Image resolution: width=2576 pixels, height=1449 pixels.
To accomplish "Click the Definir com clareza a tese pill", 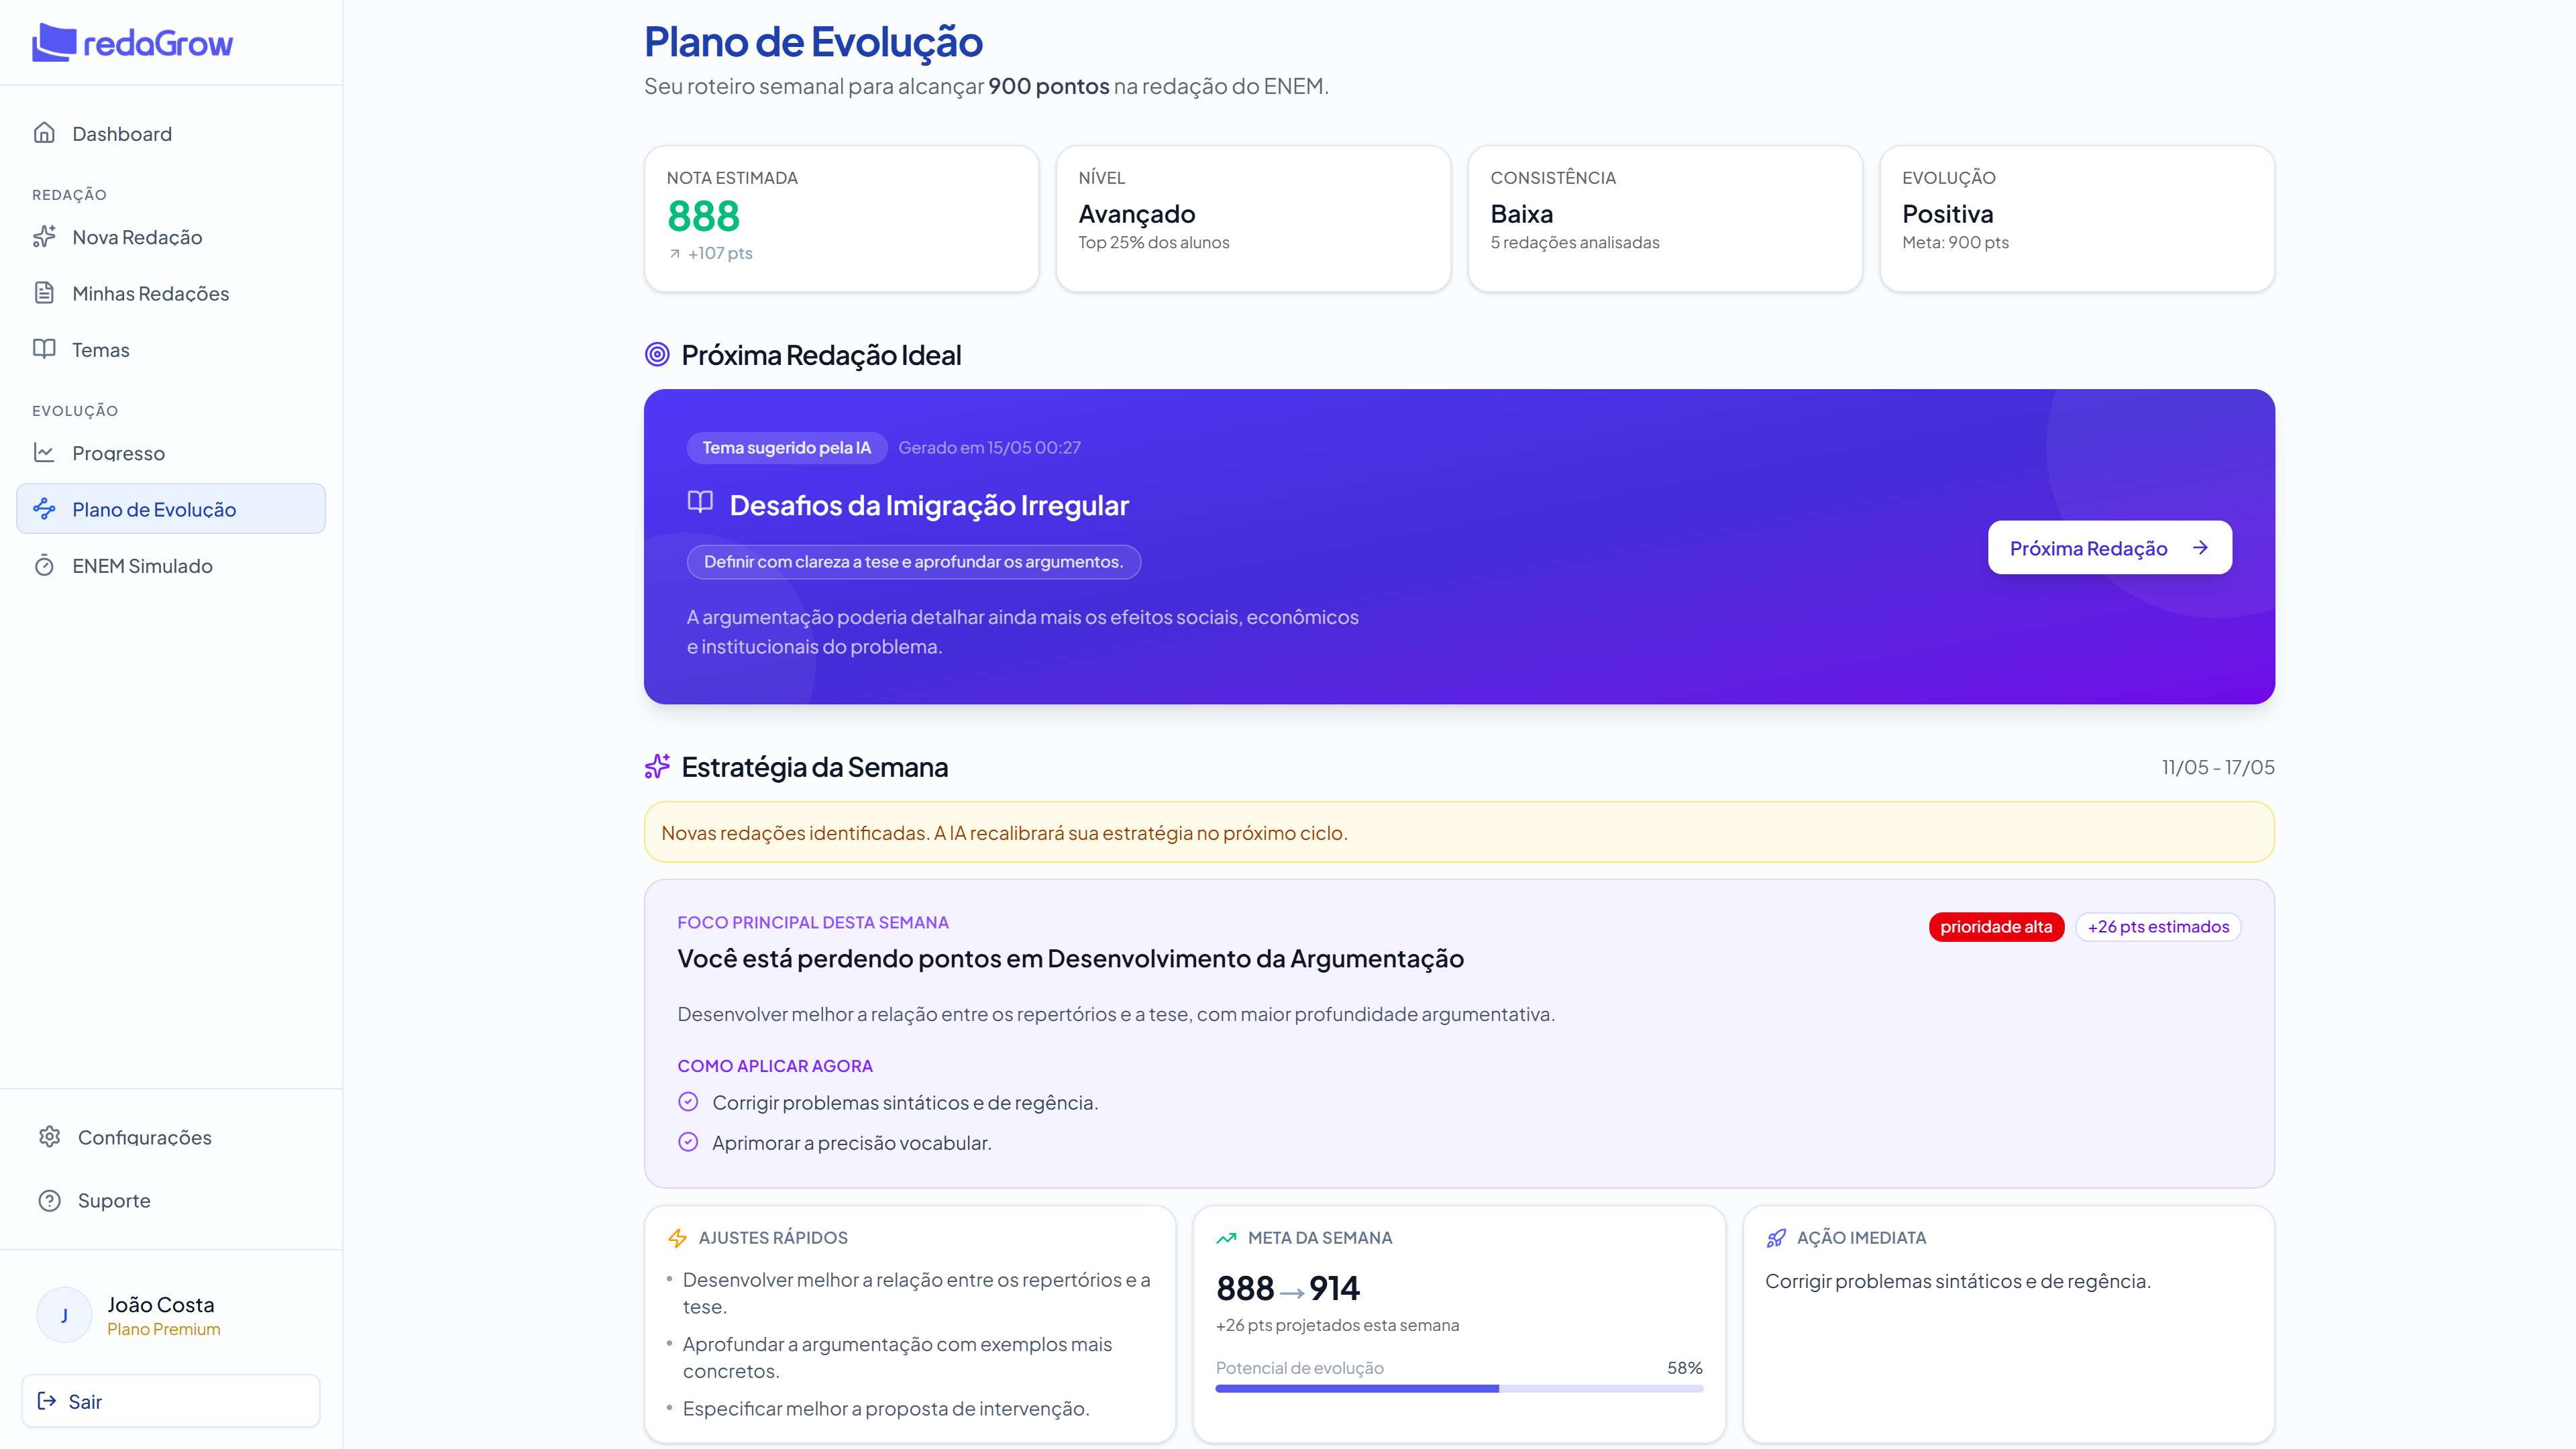I will 913,562.
